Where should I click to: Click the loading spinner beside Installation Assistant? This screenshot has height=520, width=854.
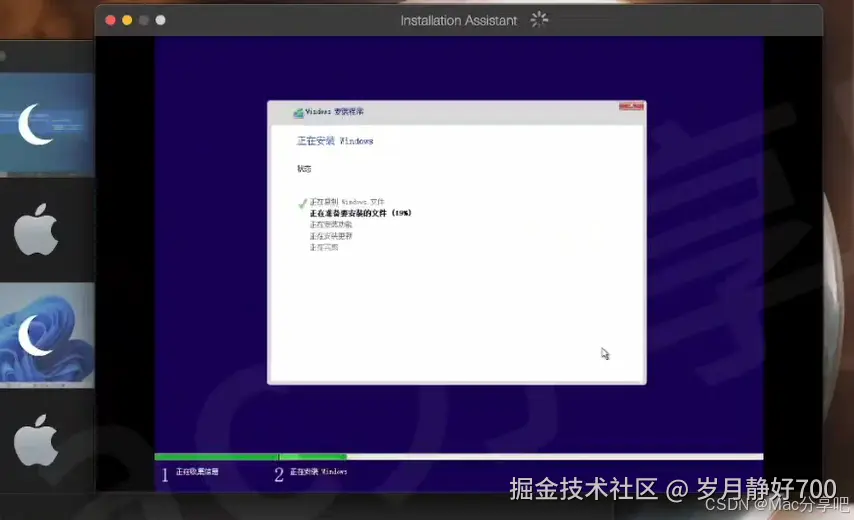coord(539,20)
